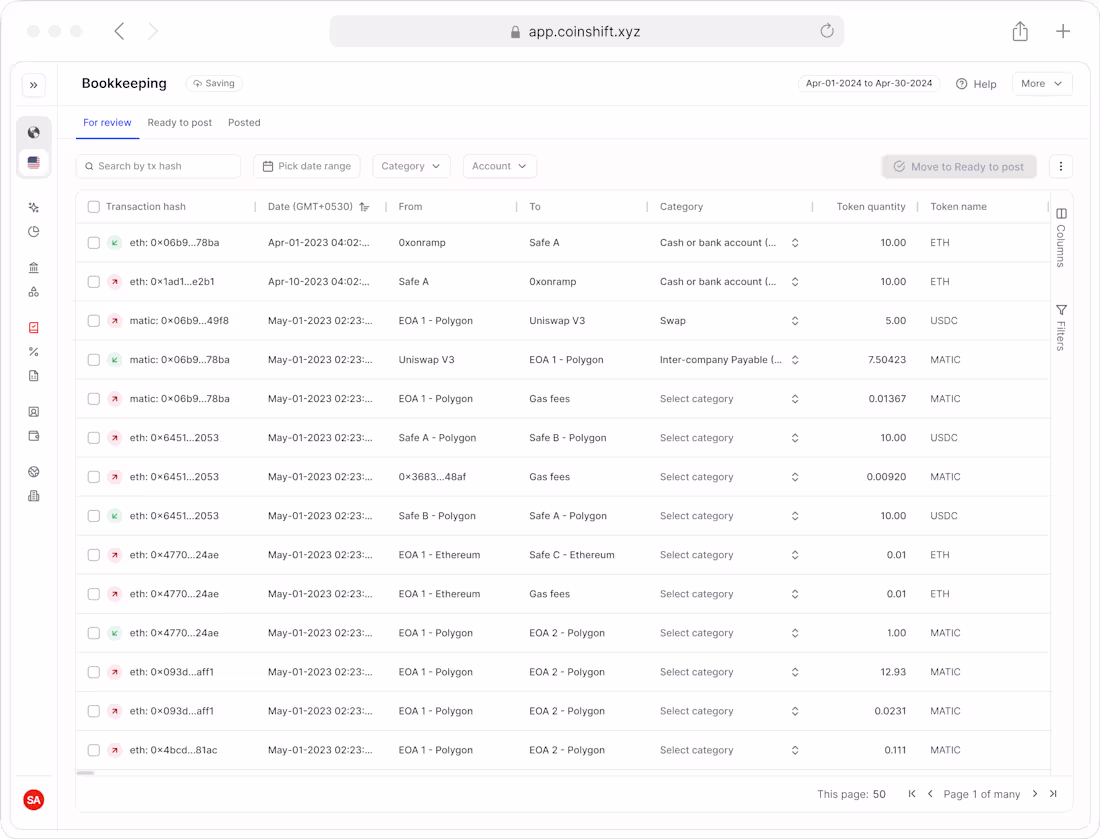Click the bank institution icon in the sidebar
1100x839 pixels.
[33, 267]
